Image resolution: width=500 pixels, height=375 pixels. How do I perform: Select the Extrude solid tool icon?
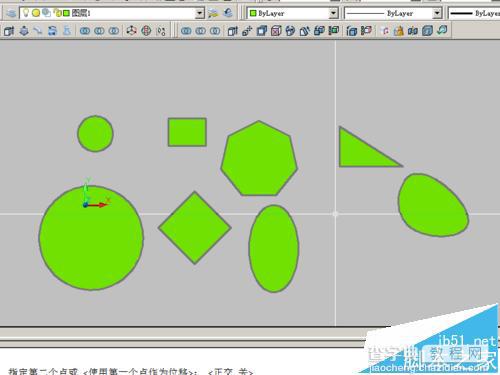(9, 31)
